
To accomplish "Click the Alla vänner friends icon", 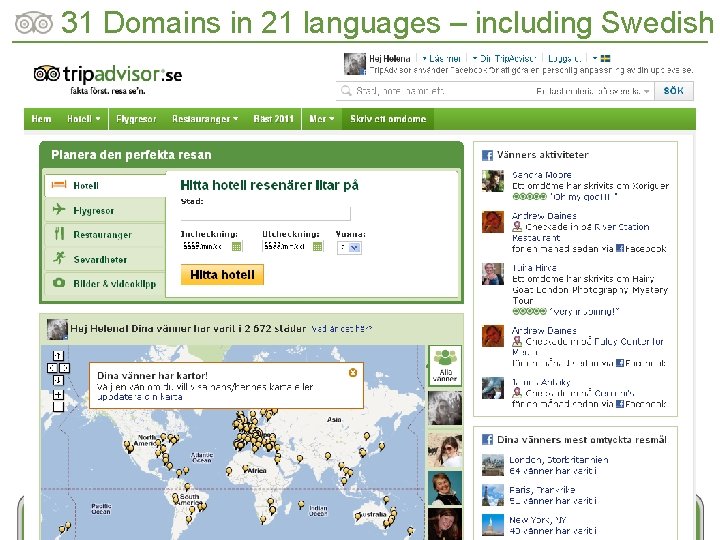I will click(444, 366).
